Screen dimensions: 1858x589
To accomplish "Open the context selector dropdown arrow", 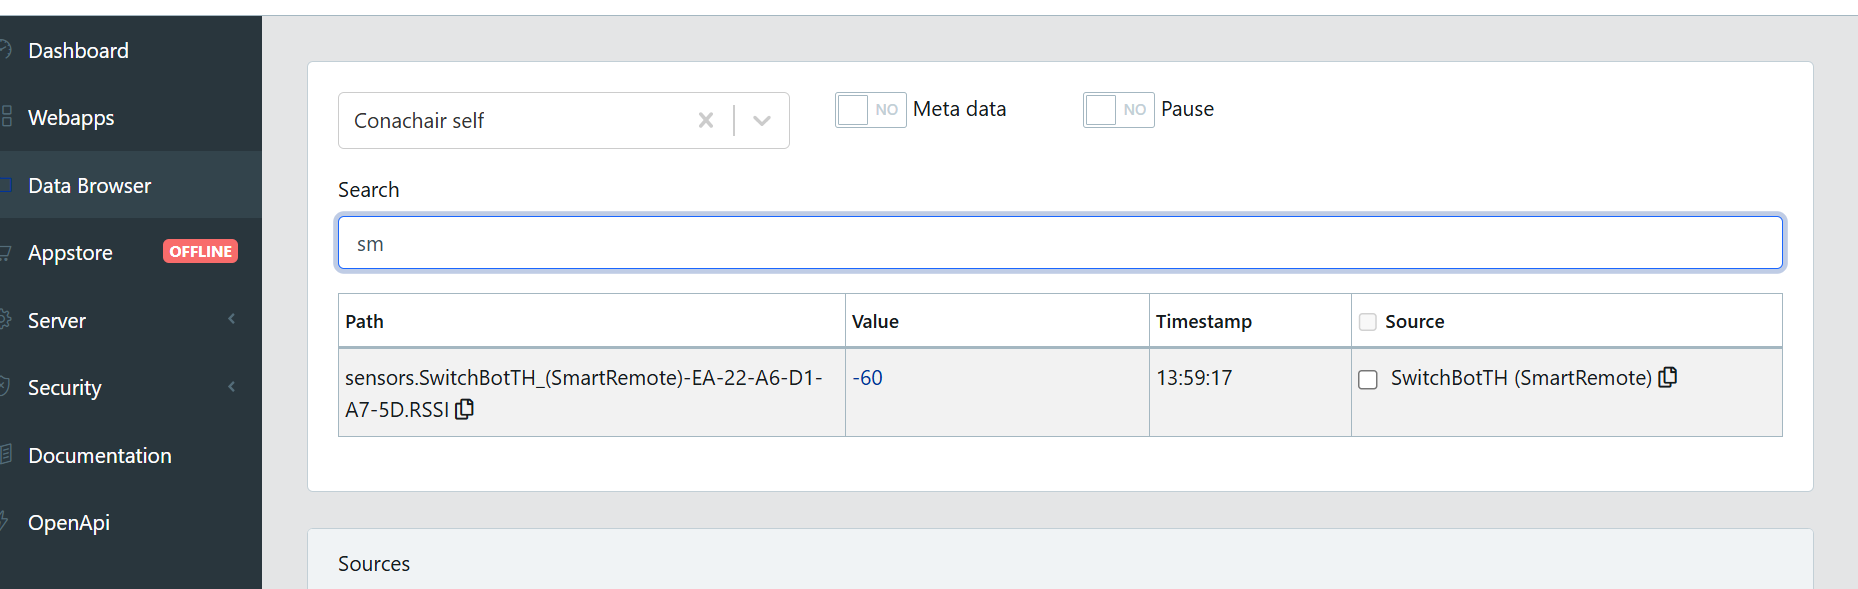I will tap(762, 120).
